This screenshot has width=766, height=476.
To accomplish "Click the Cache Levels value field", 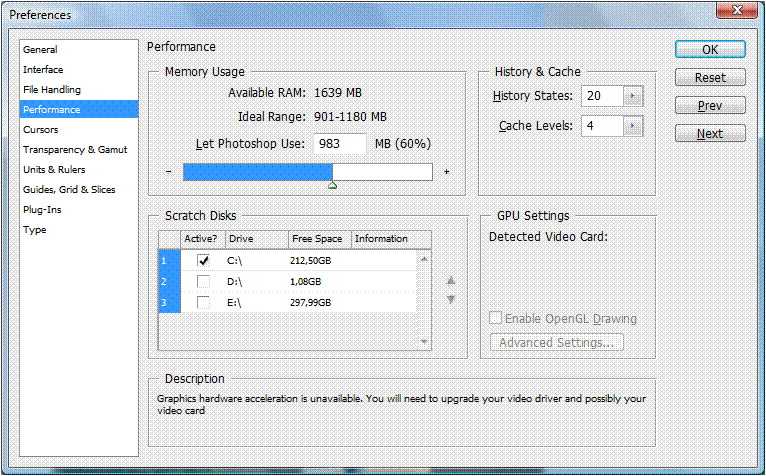I will [x=603, y=126].
